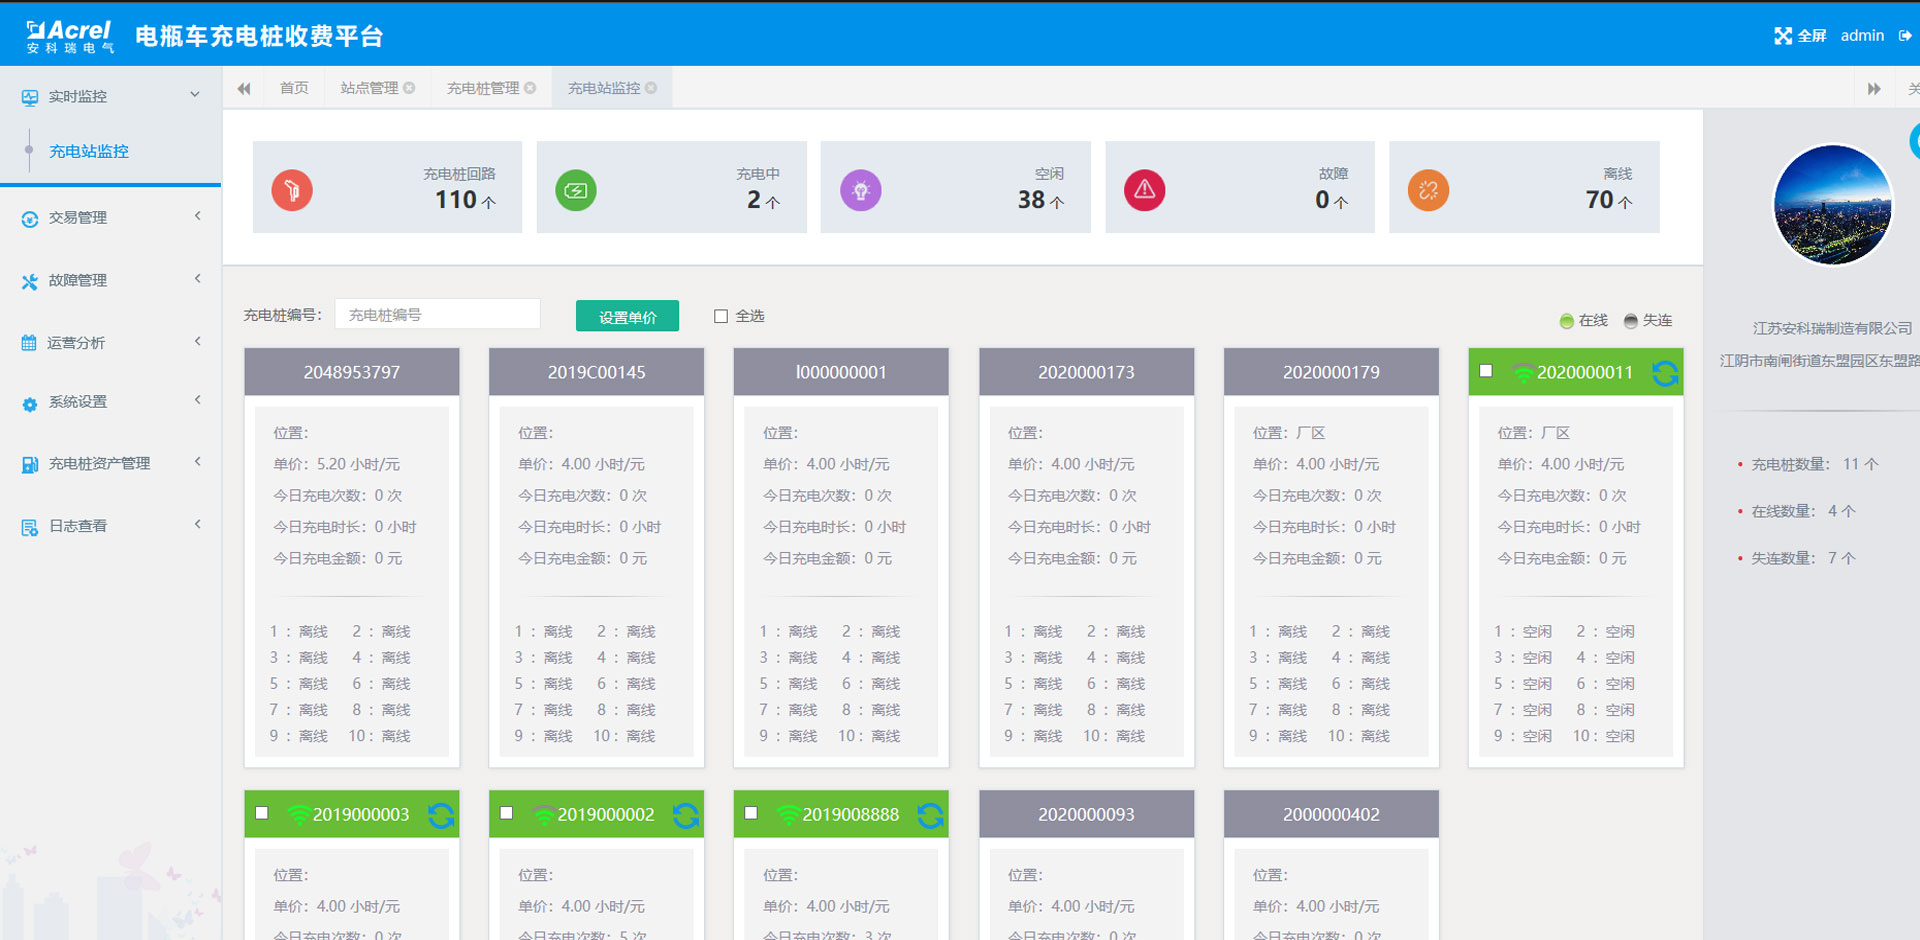Click the tab scroll-right double arrow
Image resolution: width=1920 pixels, height=940 pixels.
click(x=1874, y=89)
